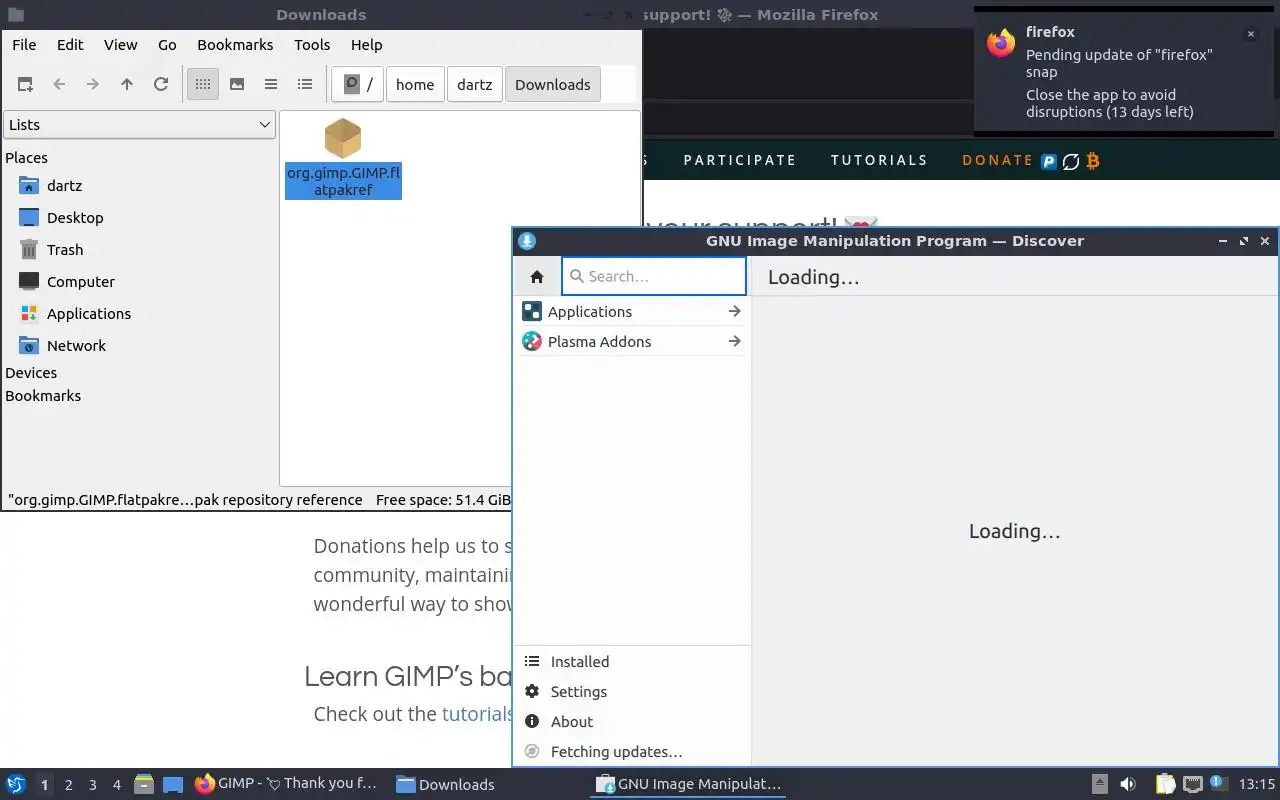The image size is (1280, 800).
Task: Open the 'tutorials' link on GIMP page
Action: point(477,714)
